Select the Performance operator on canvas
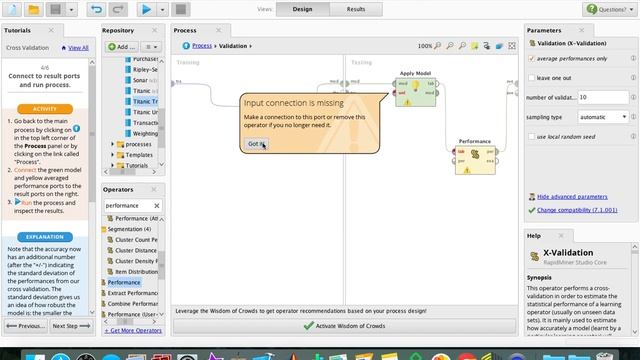640x360 pixels. (475, 160)
